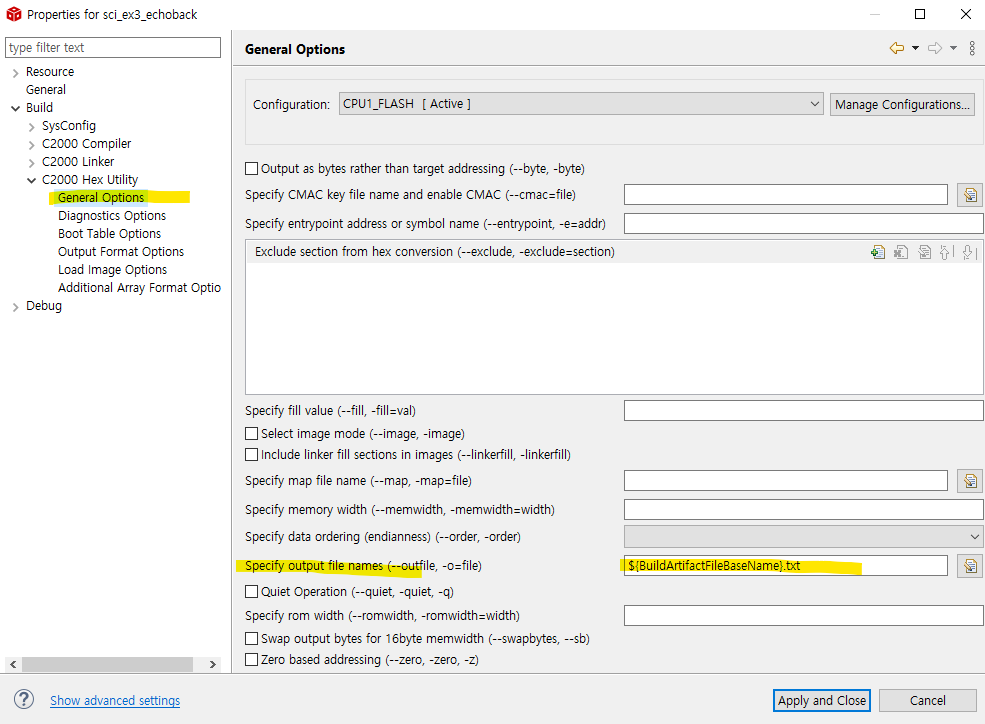Image resolution: width=985 pixels, height=724 pixels.
Task: Select the Resource tree item label
Action: pyautogui.click(x=50, y=72)
